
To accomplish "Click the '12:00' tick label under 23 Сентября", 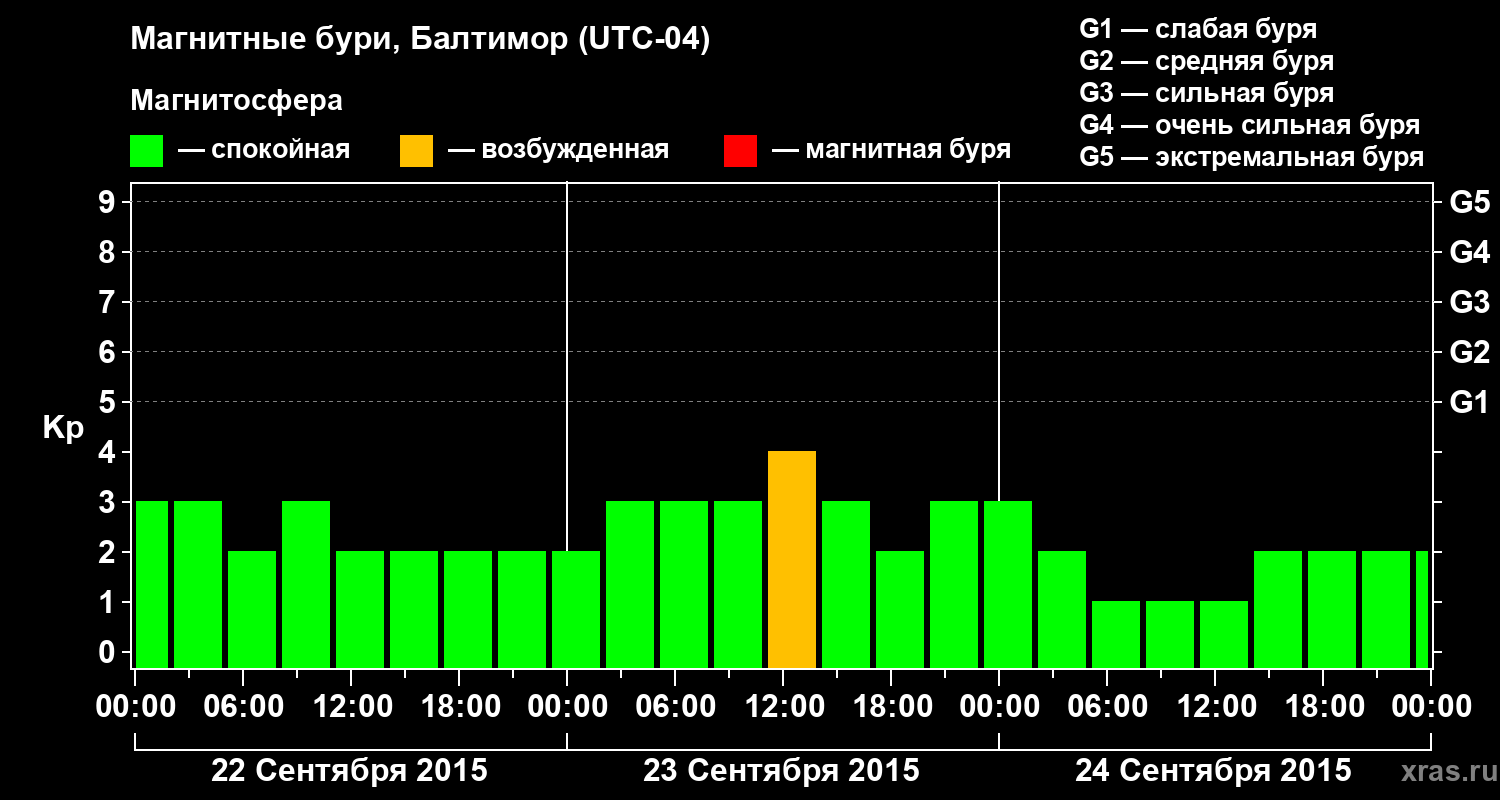I will click(783, 707).
